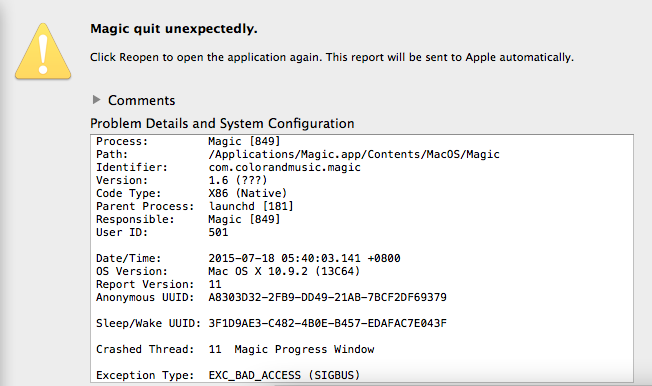Select the "Version:" label
Viewport: 652px width, 386px height.
(x=122, y=180)
